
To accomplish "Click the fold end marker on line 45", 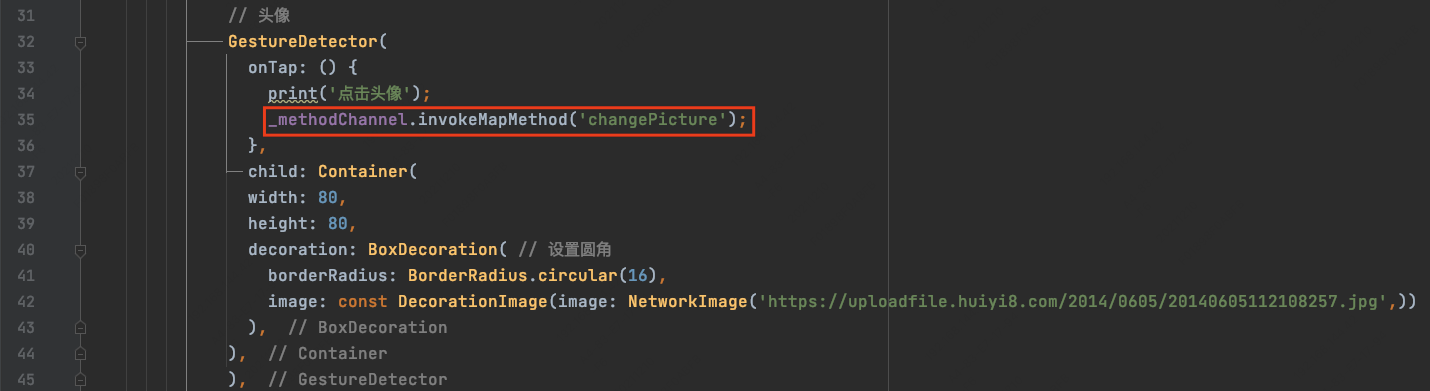I will click(80, 379).
